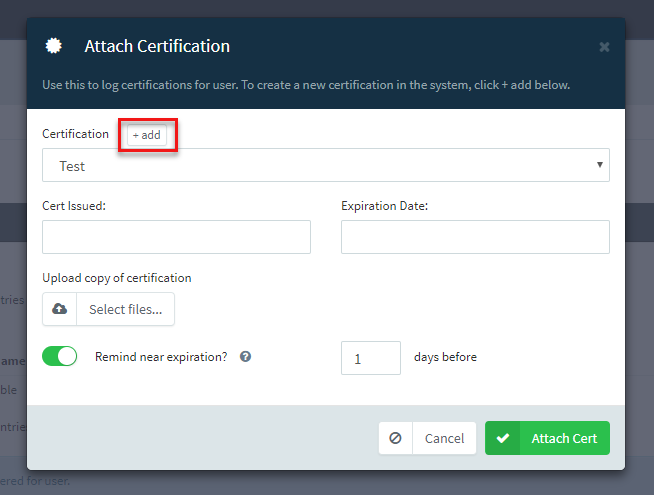654x495 pixels.
Task: Click the checkmark icon on Attach Cert
Action: [503, 438]
